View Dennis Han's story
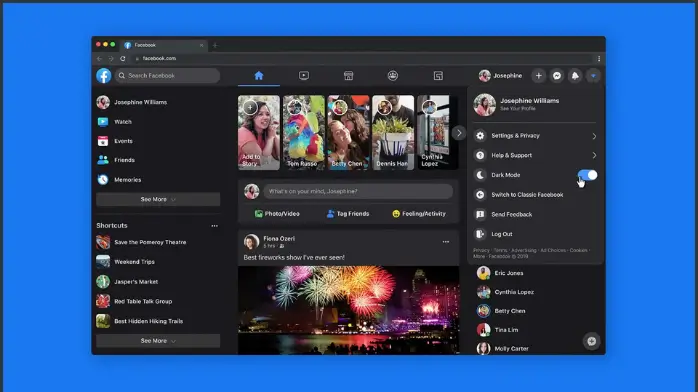698x392 pixels. [x=393, y=132]
